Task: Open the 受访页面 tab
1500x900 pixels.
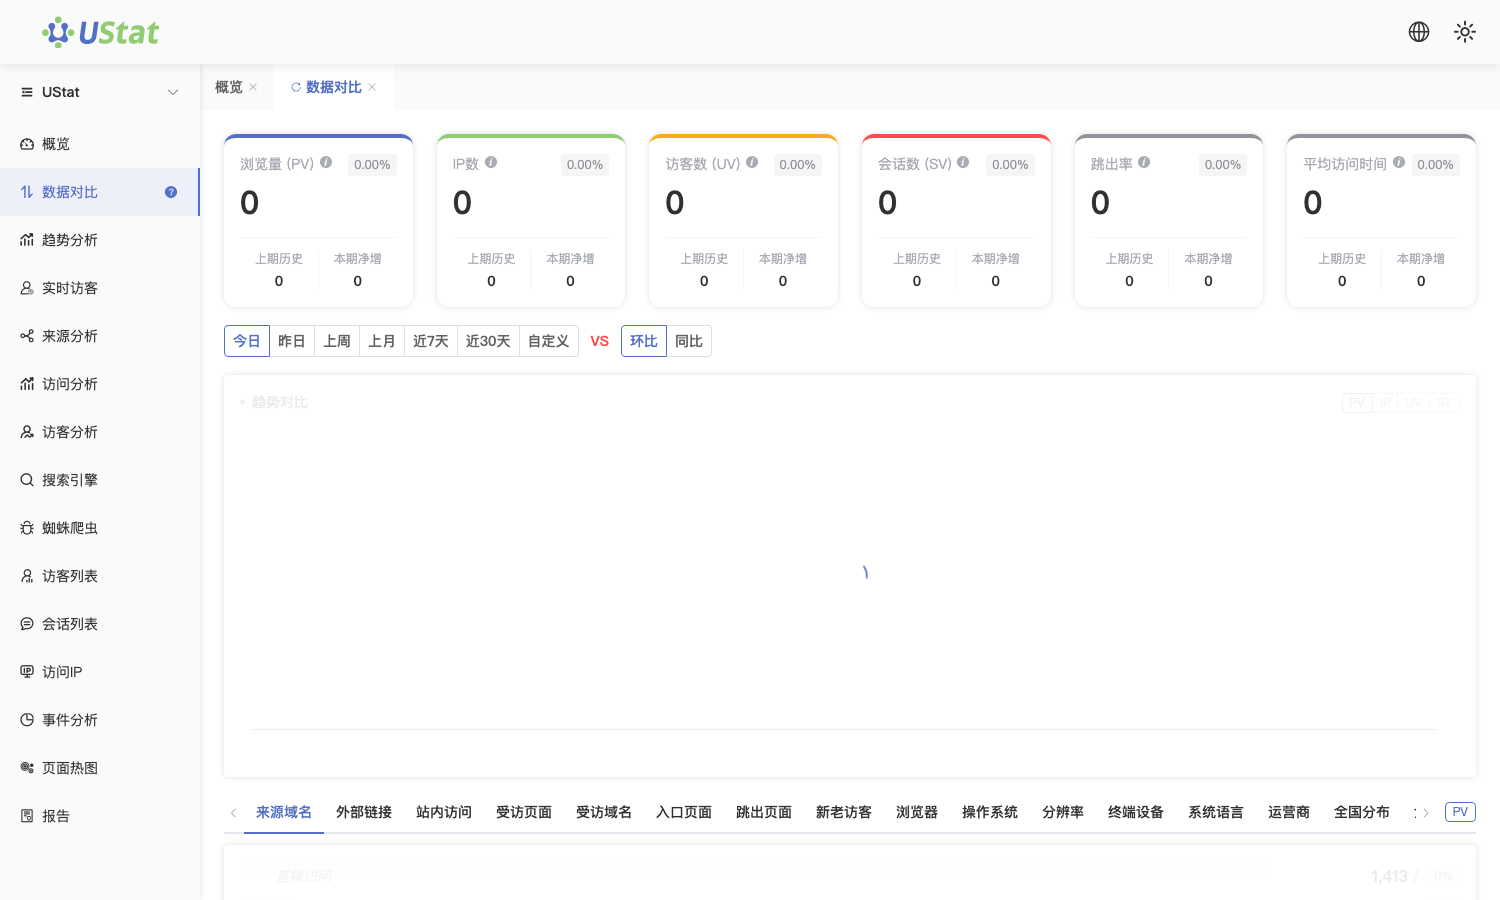Action: click(524, 812)
